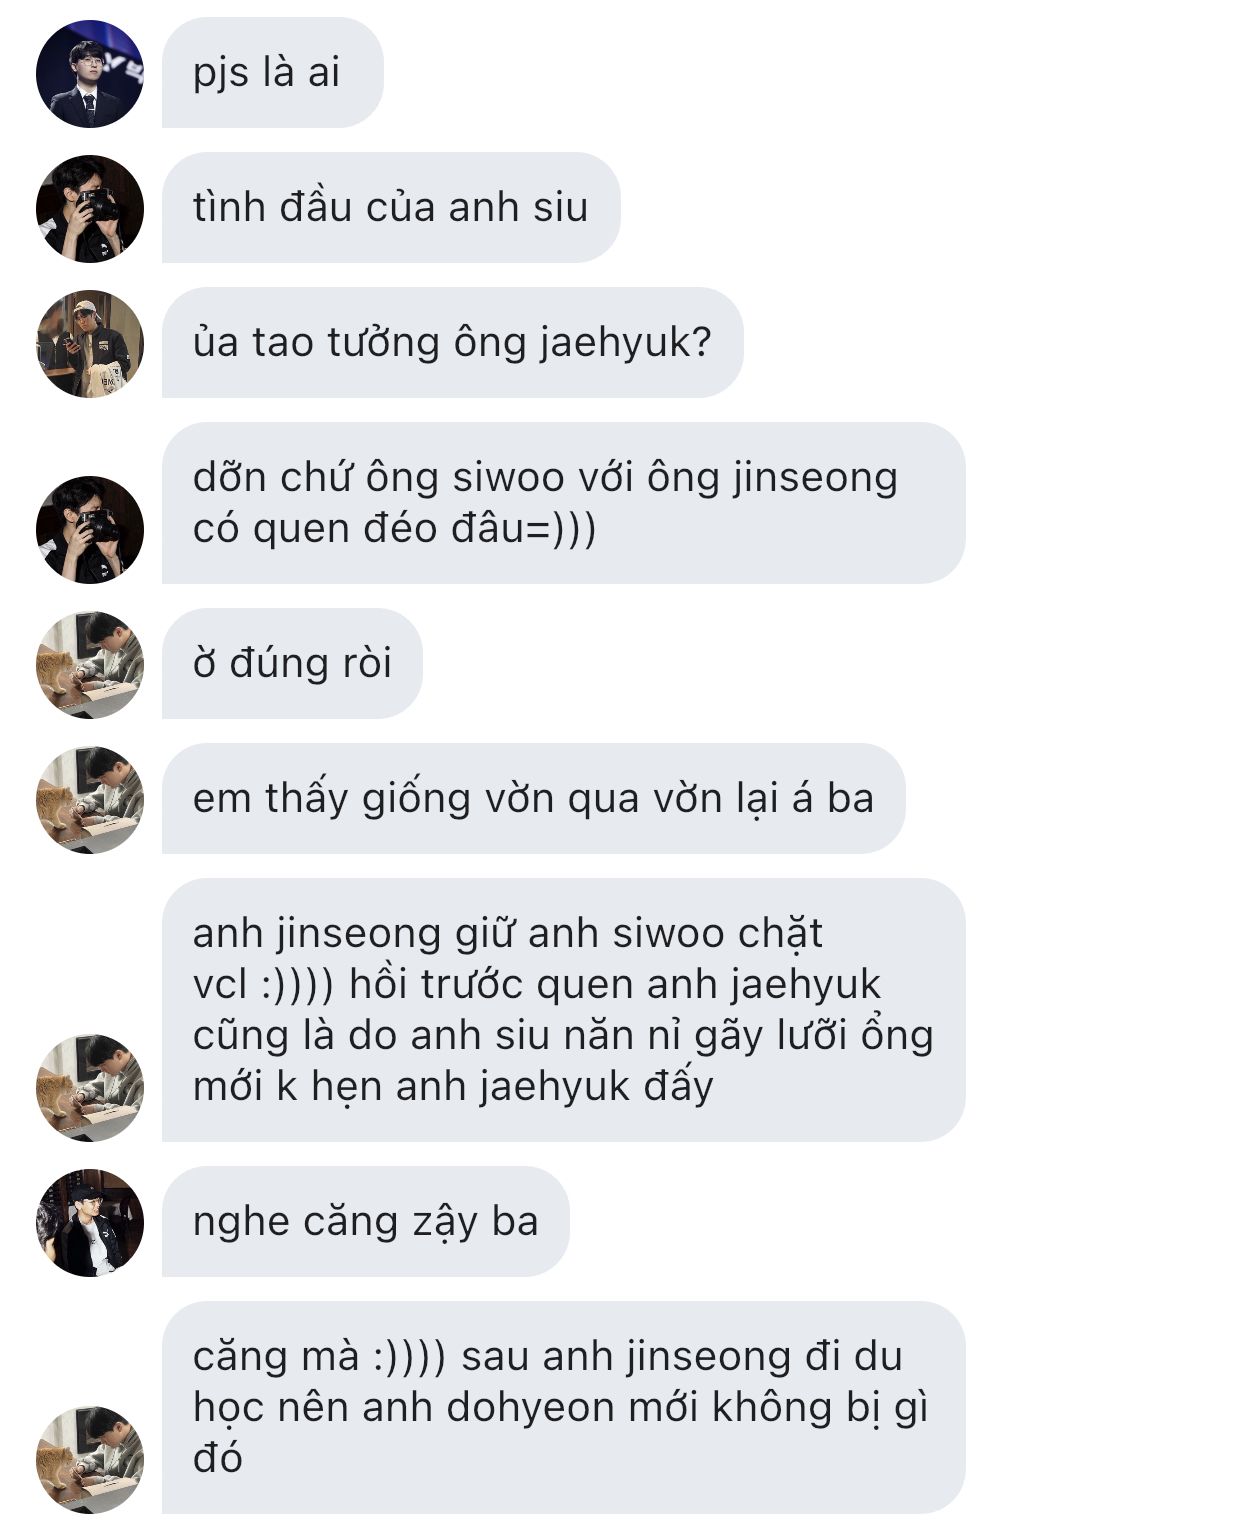Select the 'pjs là ai' message bubble
This screenshot has height=1522, width=1242.
272,73
